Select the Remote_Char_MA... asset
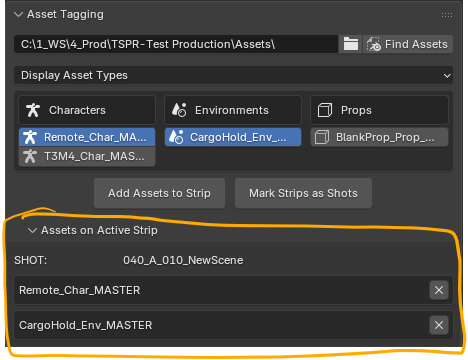This screenshot has width=468, height=360. coord(87,137)
